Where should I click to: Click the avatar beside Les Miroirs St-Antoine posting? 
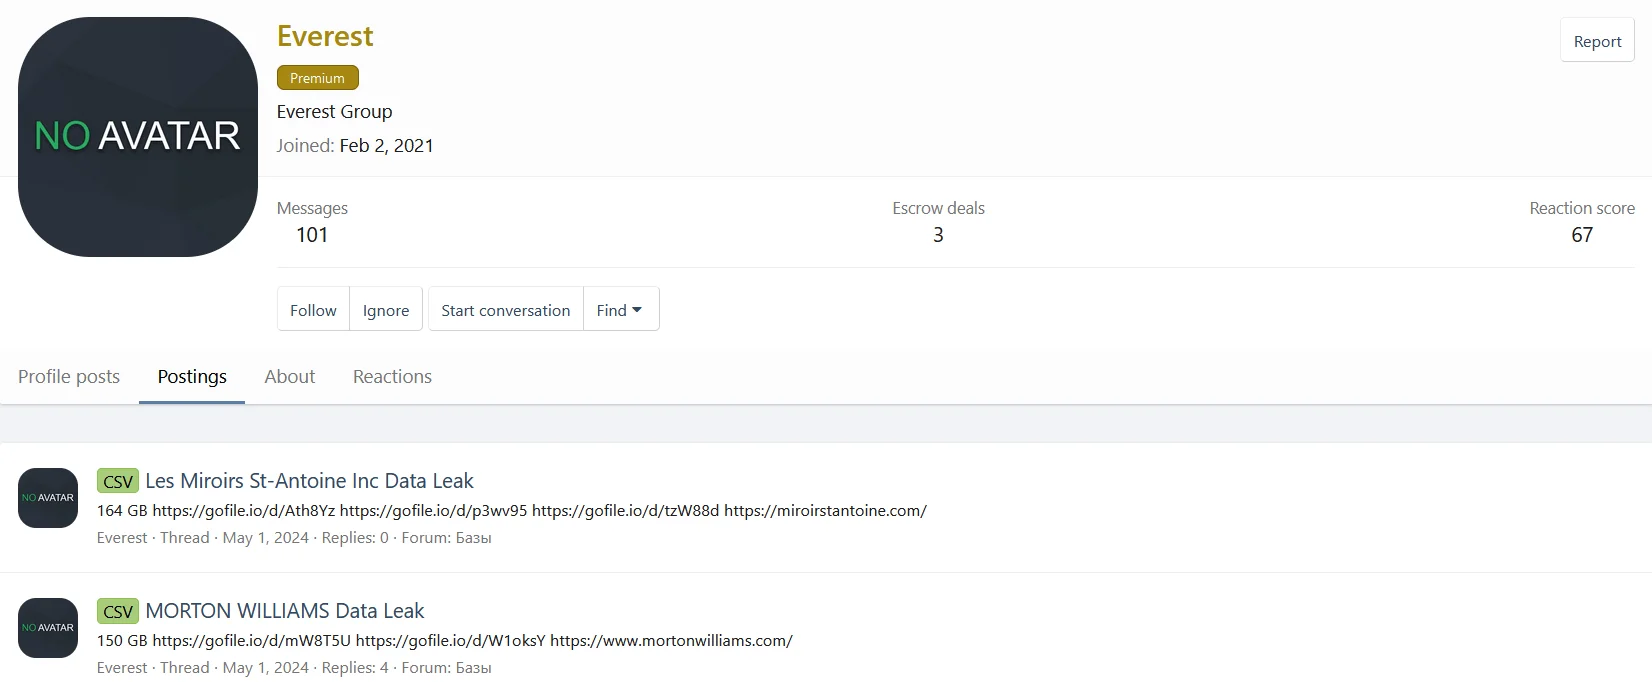pyautogui.click(x=48, y=498)
